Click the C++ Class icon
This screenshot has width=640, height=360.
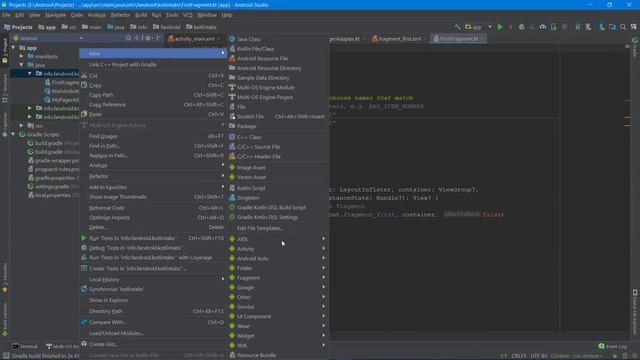pos(232,137)
